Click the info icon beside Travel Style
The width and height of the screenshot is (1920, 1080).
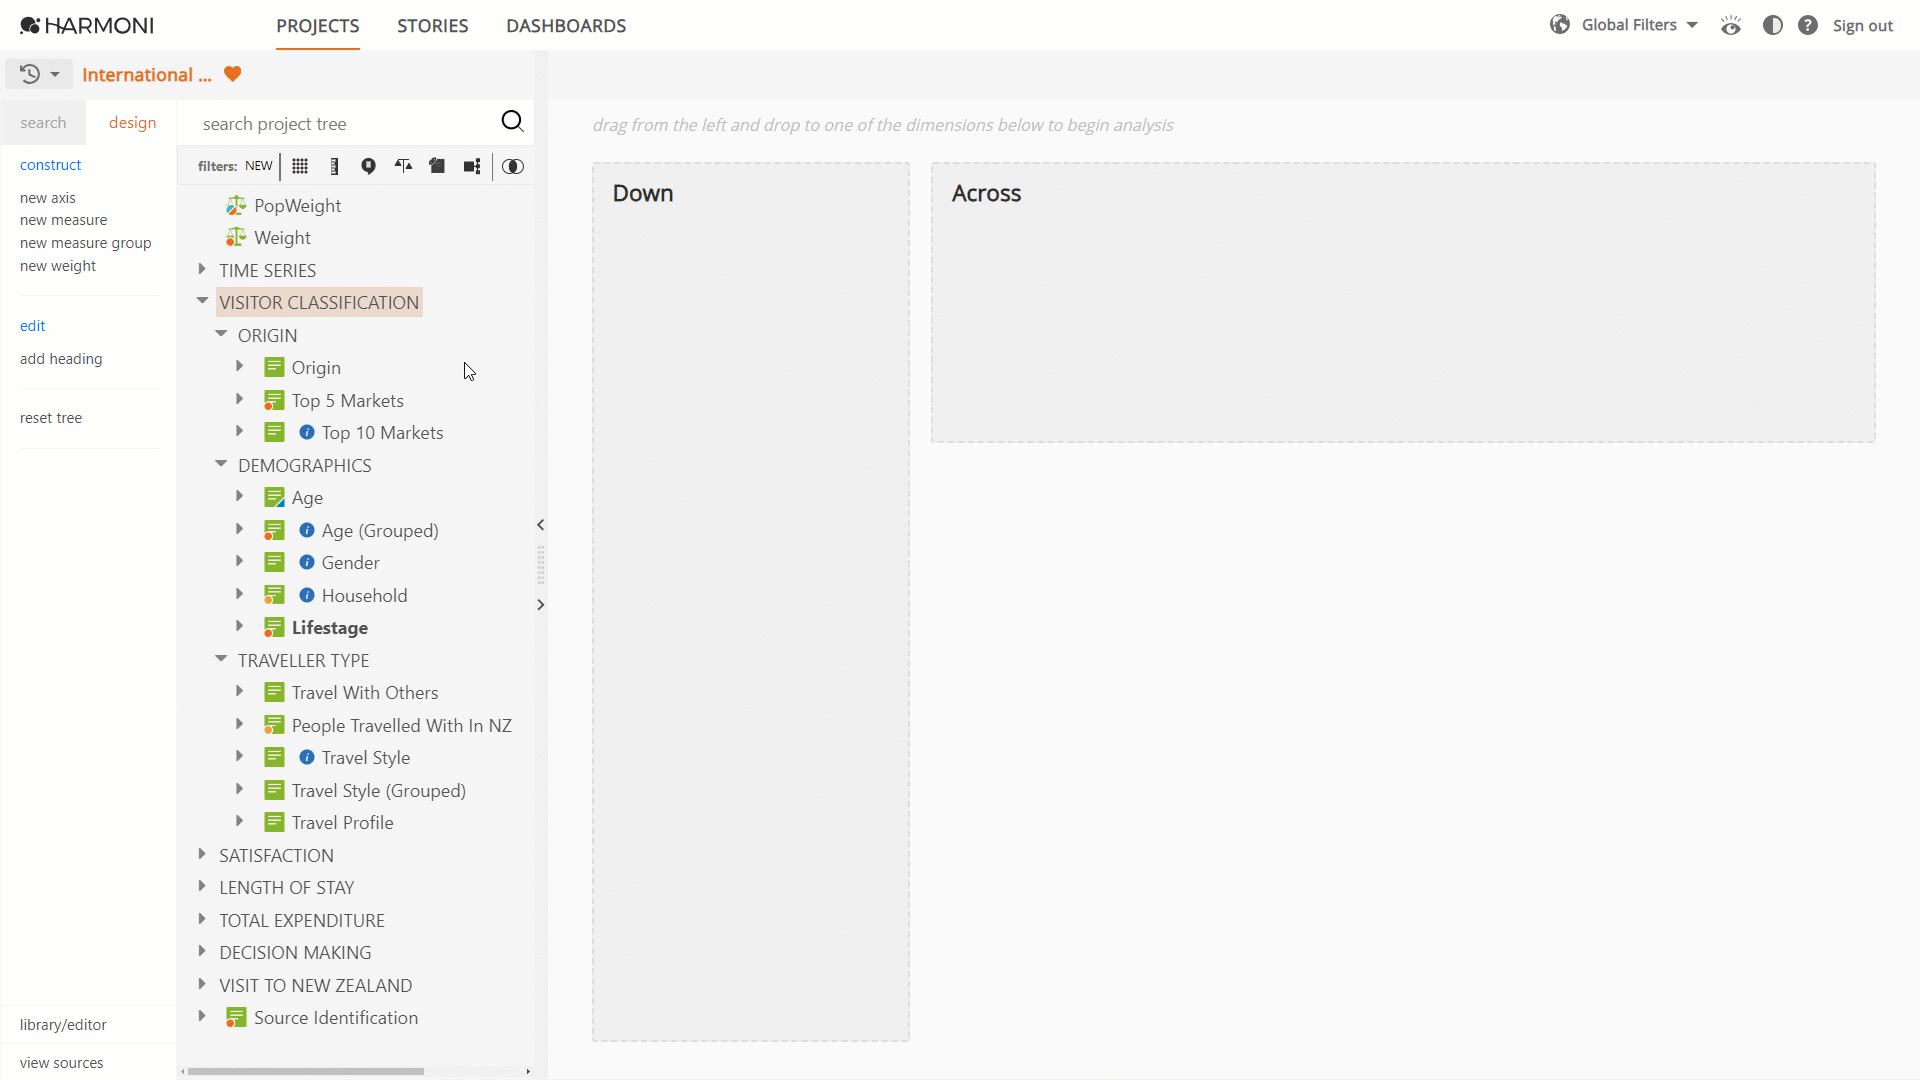(x=307, y=757)
